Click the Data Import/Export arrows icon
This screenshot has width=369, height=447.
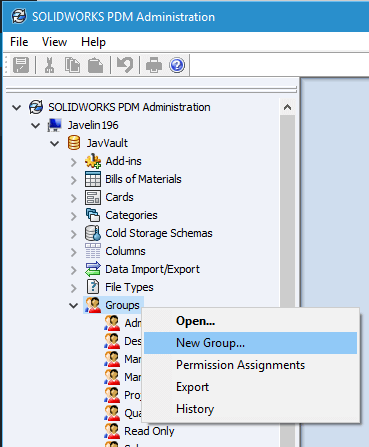(x=93, y=269)
